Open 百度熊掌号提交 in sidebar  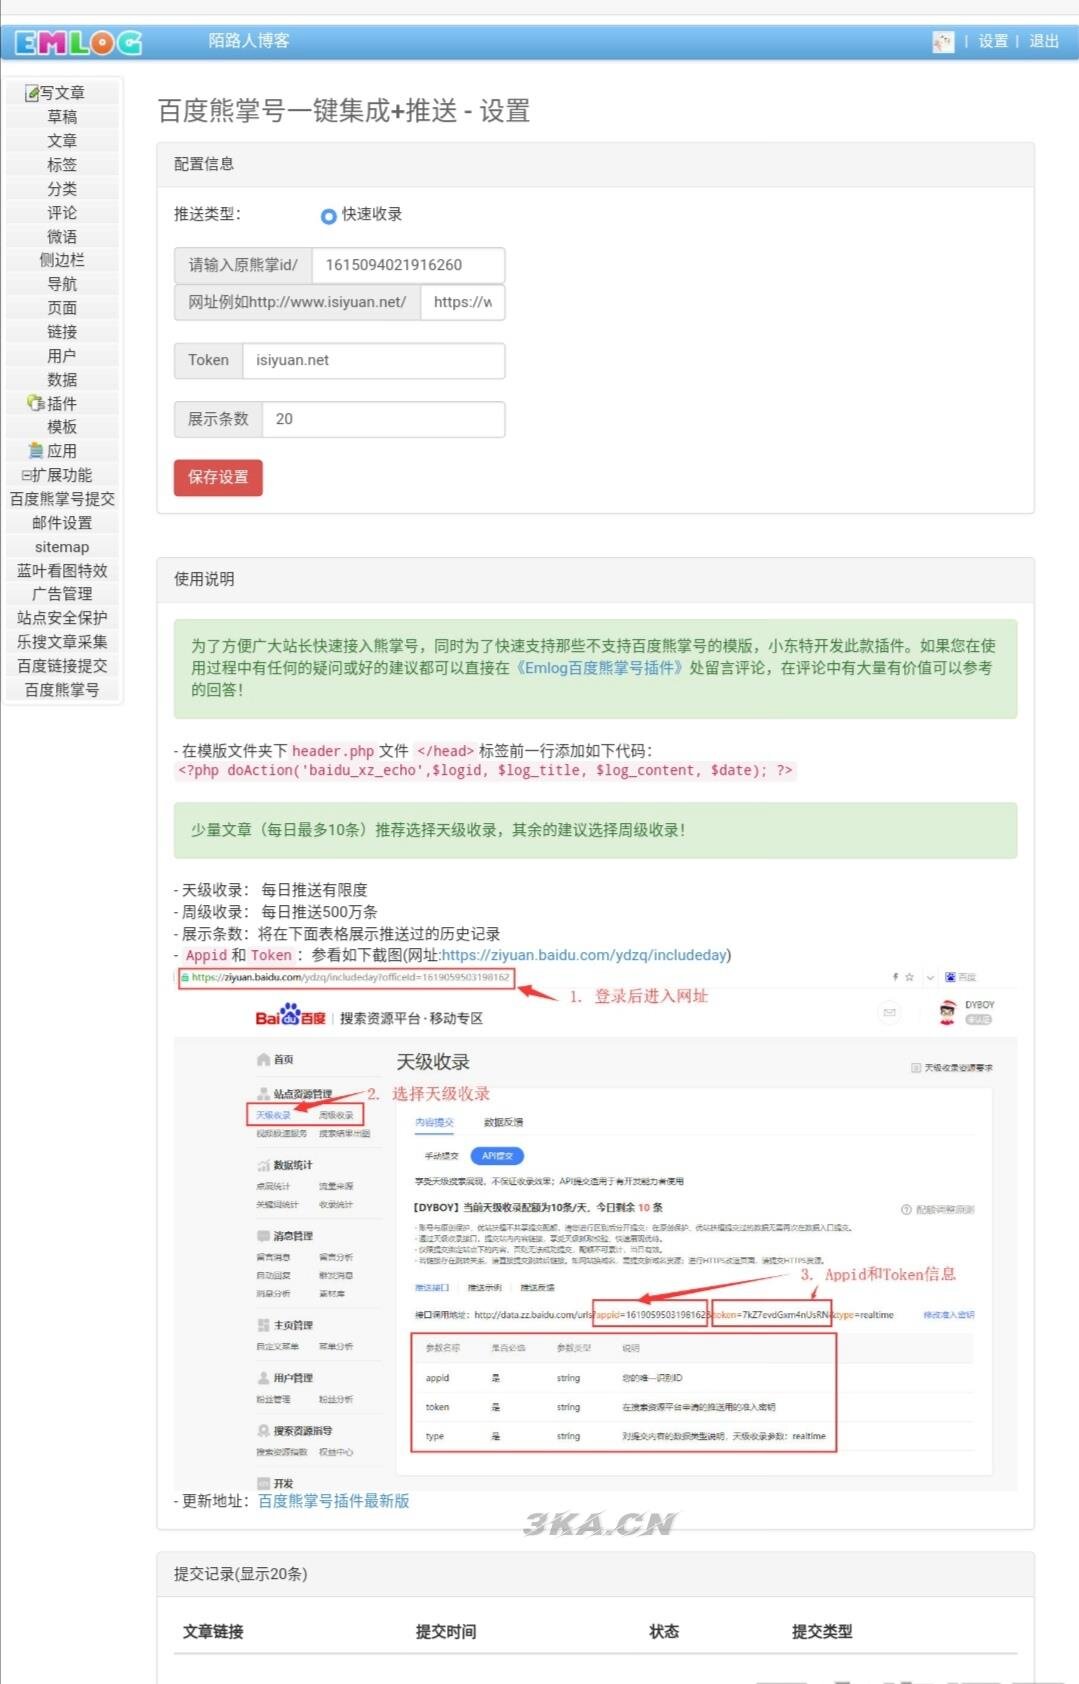[x=62, y=499]
